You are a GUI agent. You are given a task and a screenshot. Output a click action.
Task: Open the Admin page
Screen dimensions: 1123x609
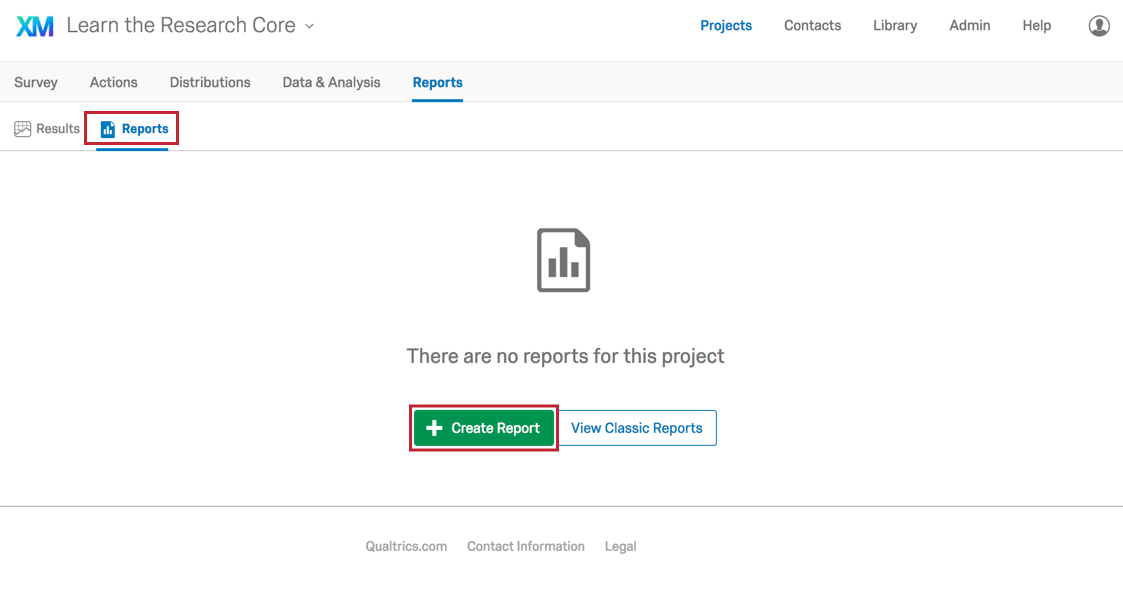tap(969, 26)
